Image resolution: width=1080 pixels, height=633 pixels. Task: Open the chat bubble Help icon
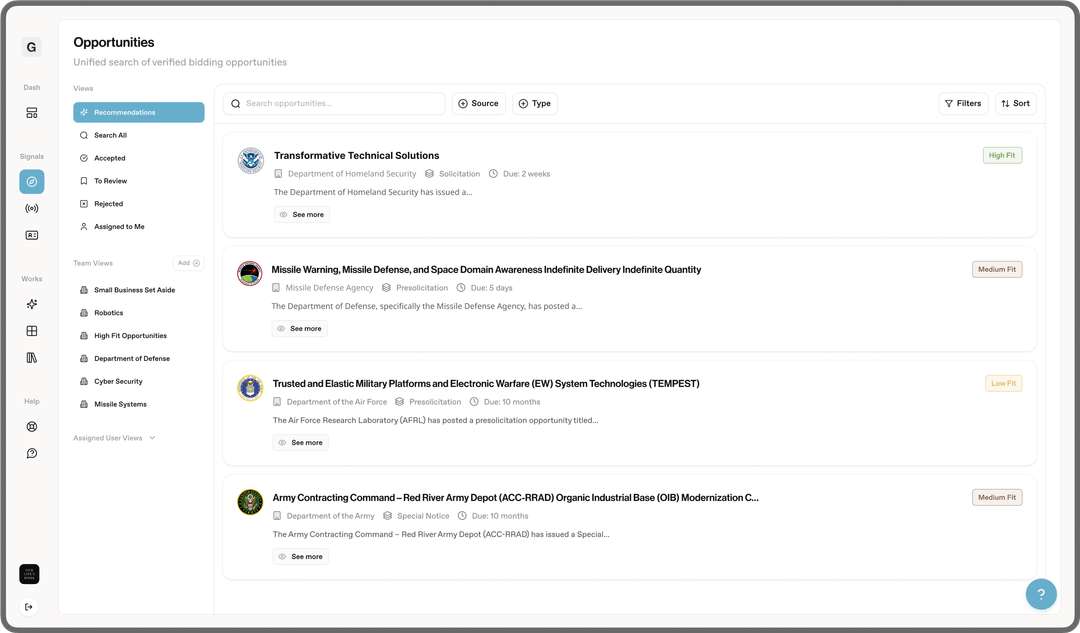pyautogui.click(x=31, y=453)
